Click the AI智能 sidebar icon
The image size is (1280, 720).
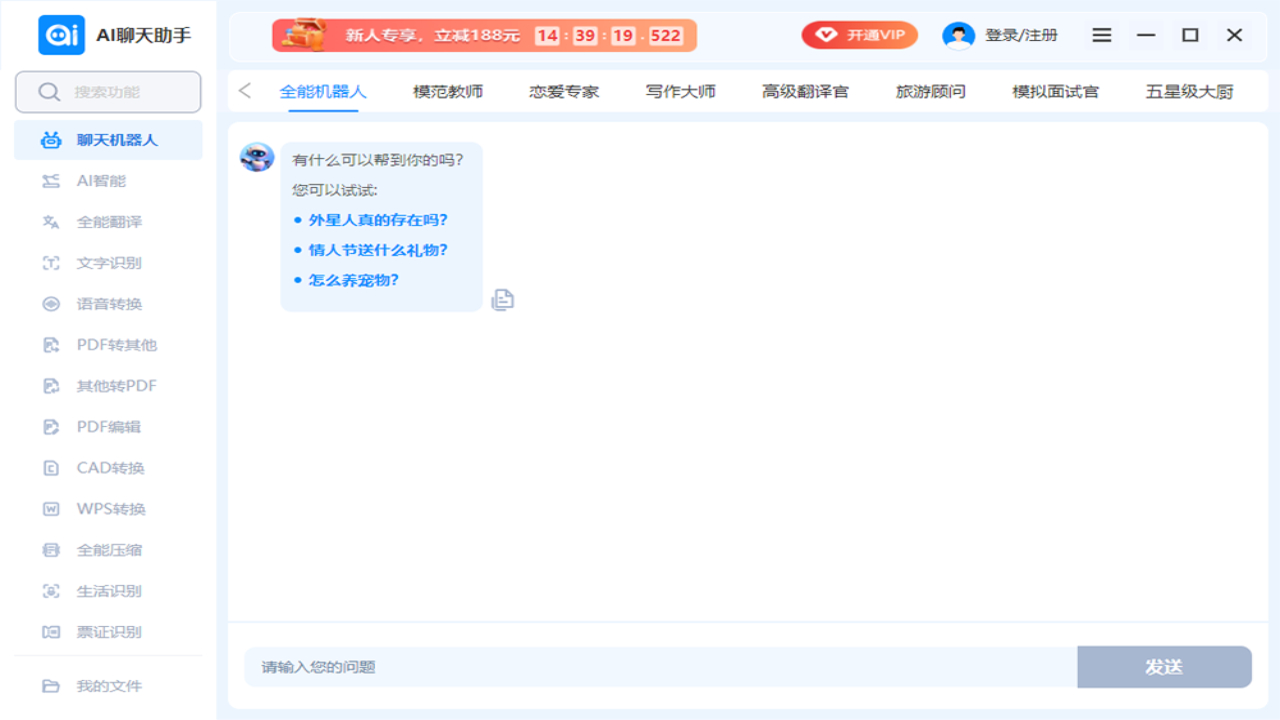[51, 181]
